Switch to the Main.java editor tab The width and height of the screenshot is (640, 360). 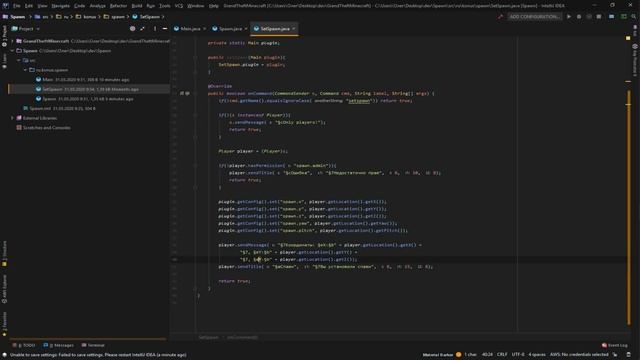pos(190,29)
